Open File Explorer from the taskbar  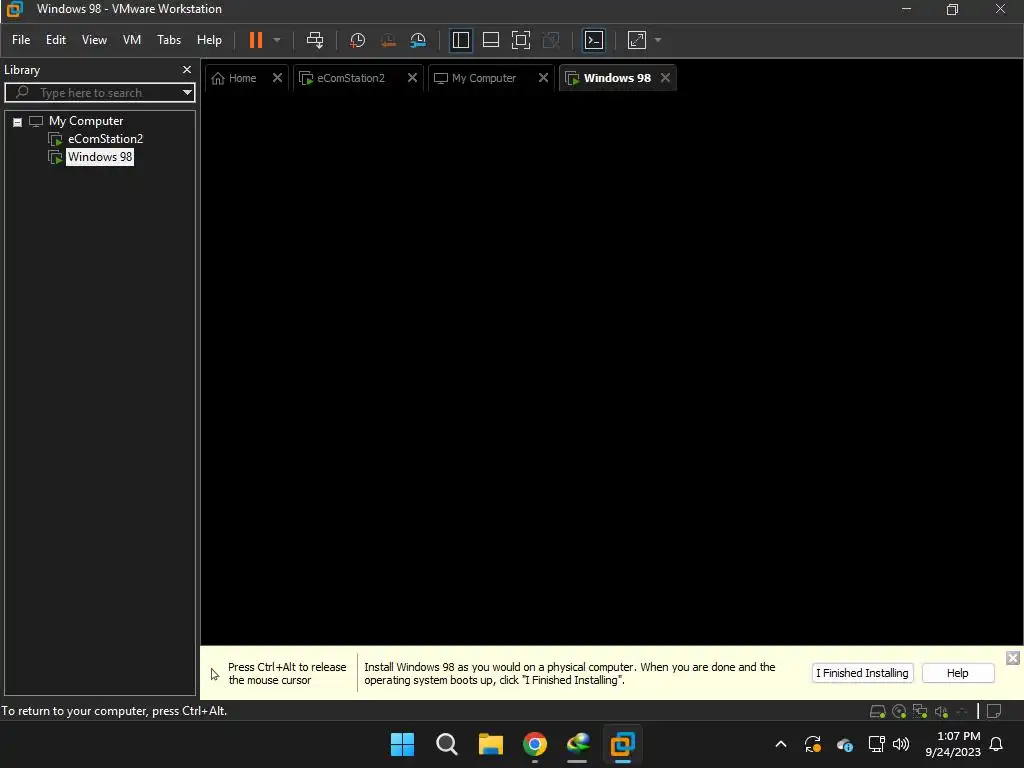tap(490, 744)
